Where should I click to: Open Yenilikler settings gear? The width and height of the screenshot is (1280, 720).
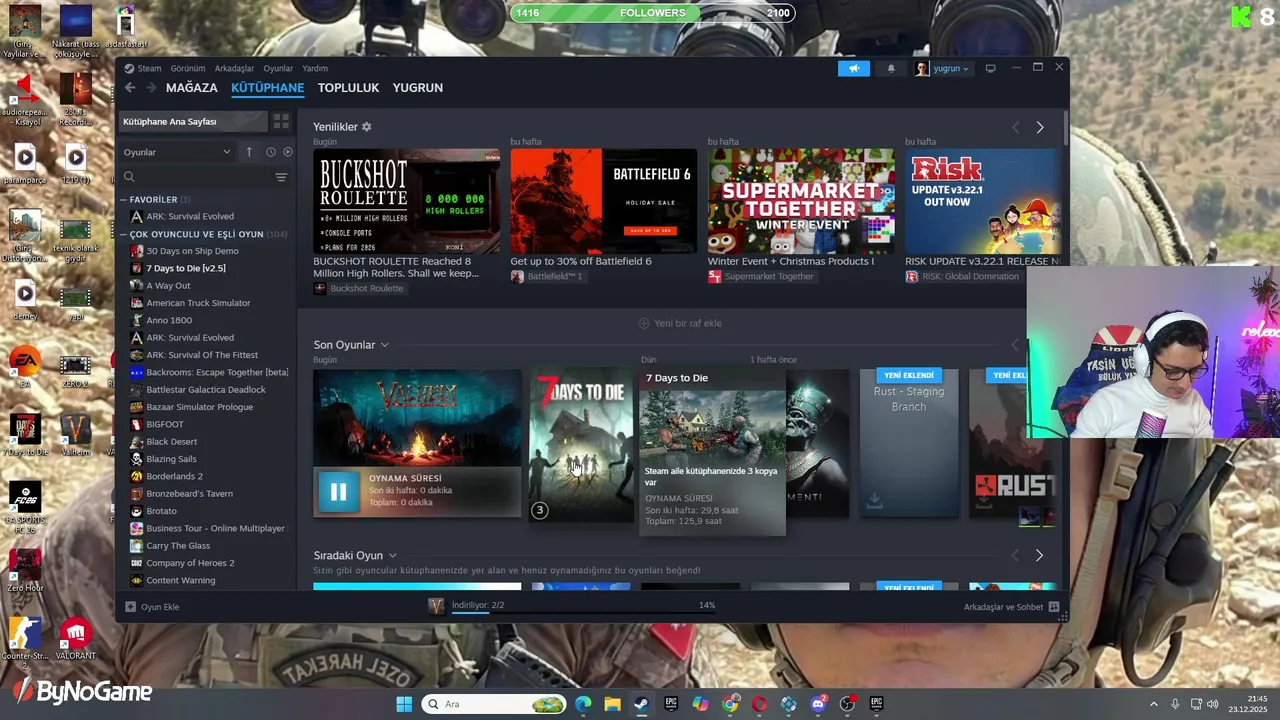(367, 127)
